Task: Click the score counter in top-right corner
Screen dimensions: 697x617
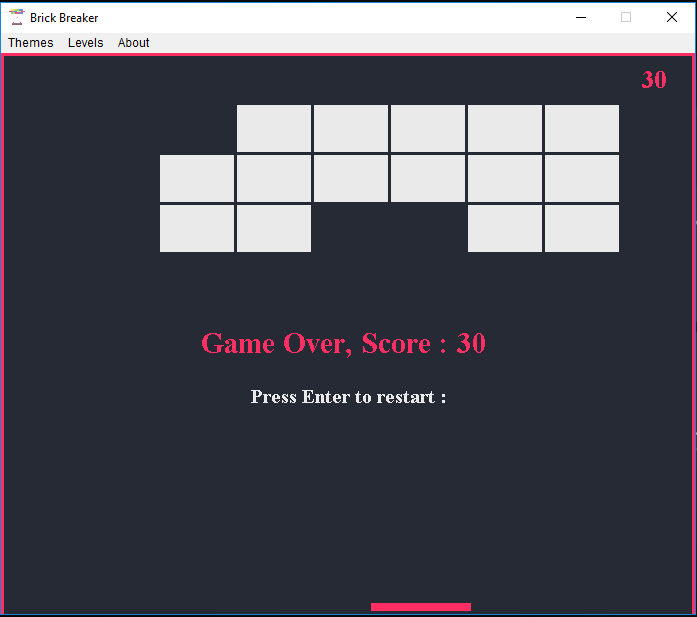Action: coord(653,80)
